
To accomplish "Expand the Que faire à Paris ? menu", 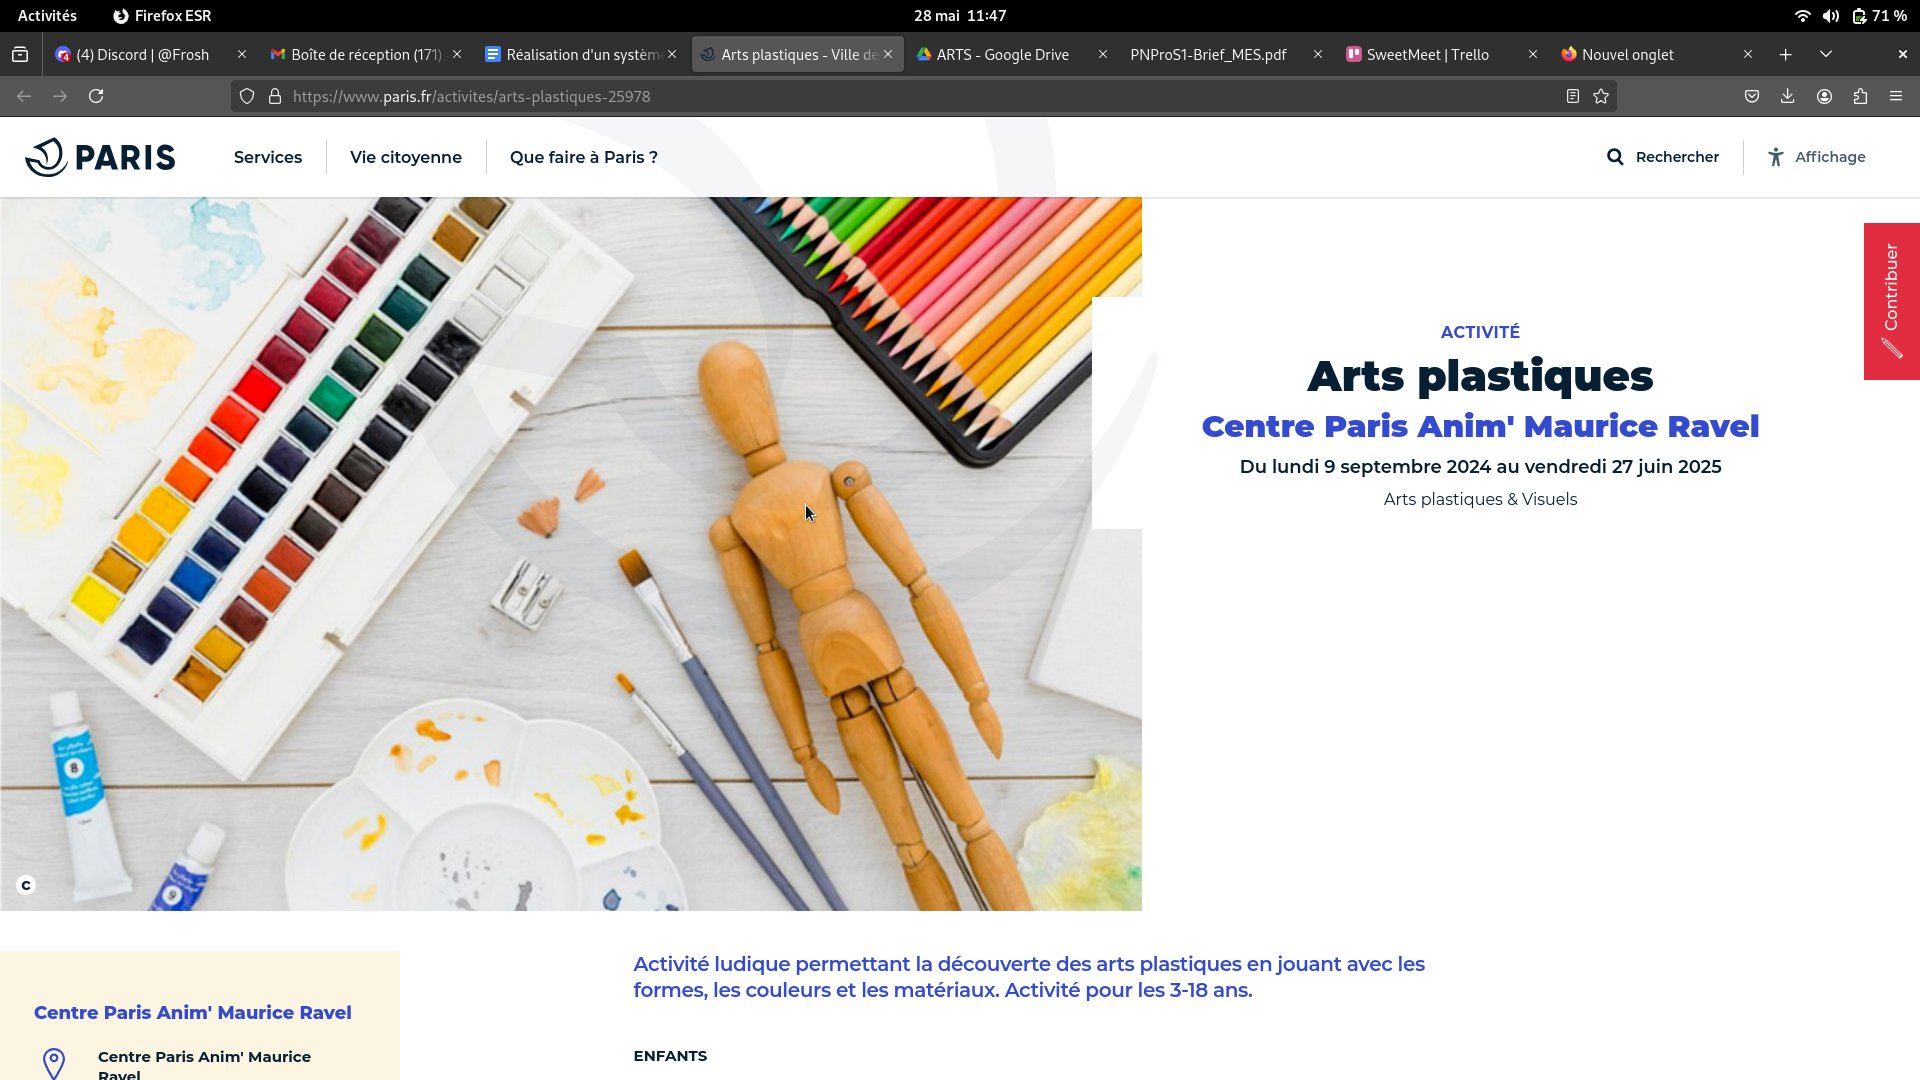I will point(584,157).
